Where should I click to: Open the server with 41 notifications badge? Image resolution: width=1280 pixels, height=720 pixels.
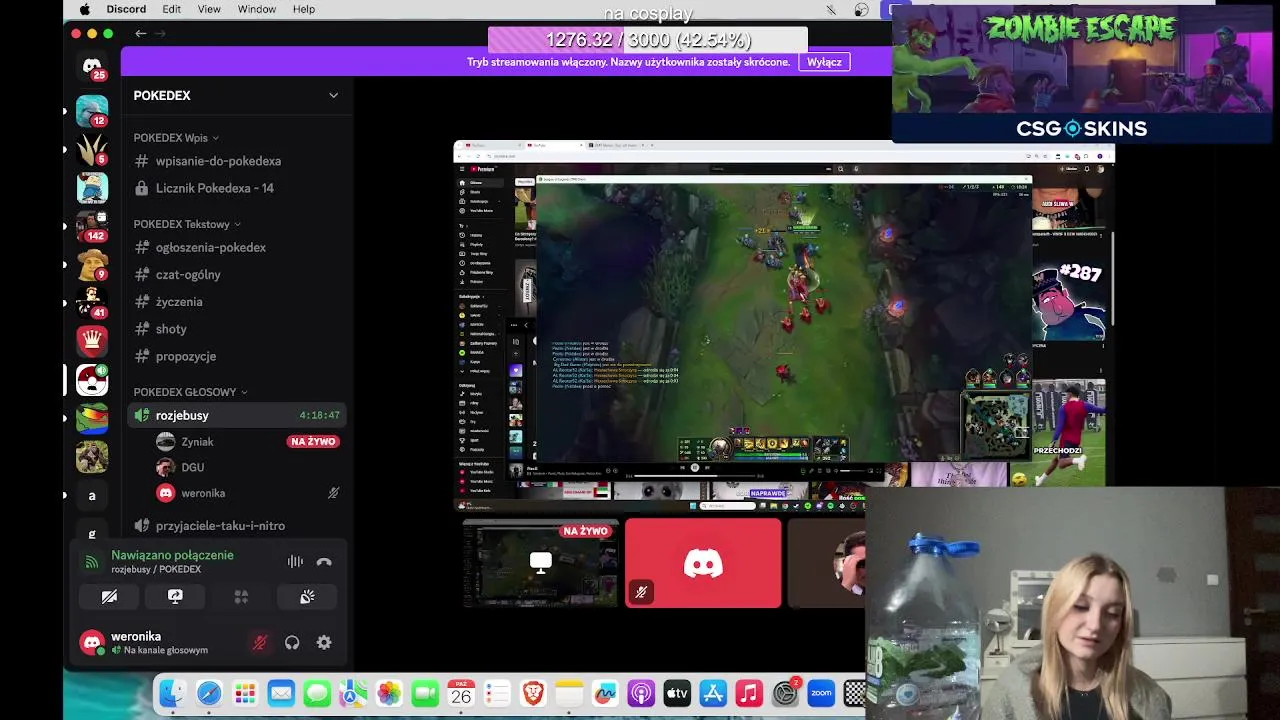coord(92,302)
